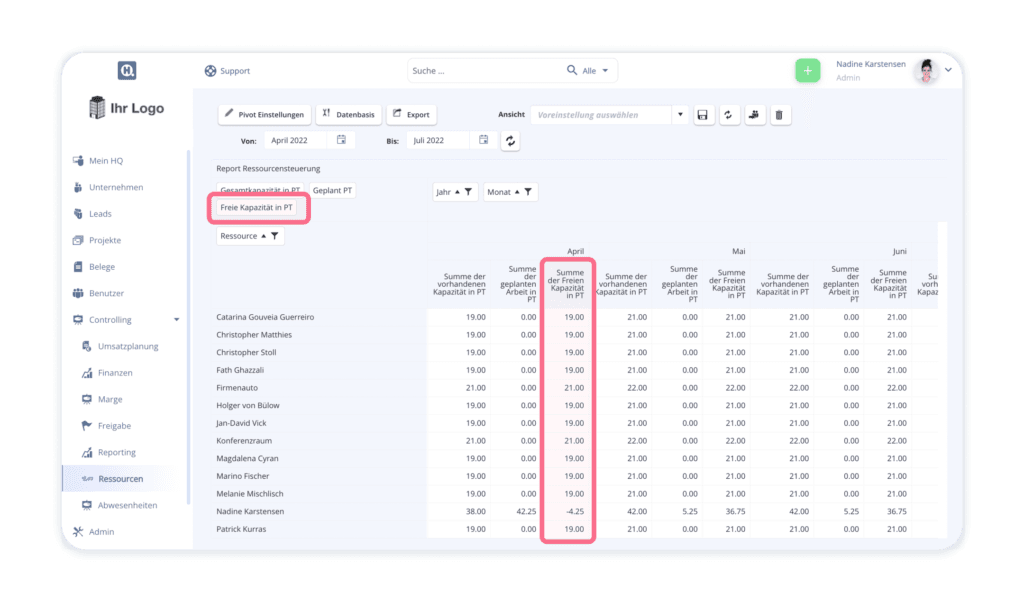Click the save view floppy disk icon
1024x602 pixels.
coord(703,115)
